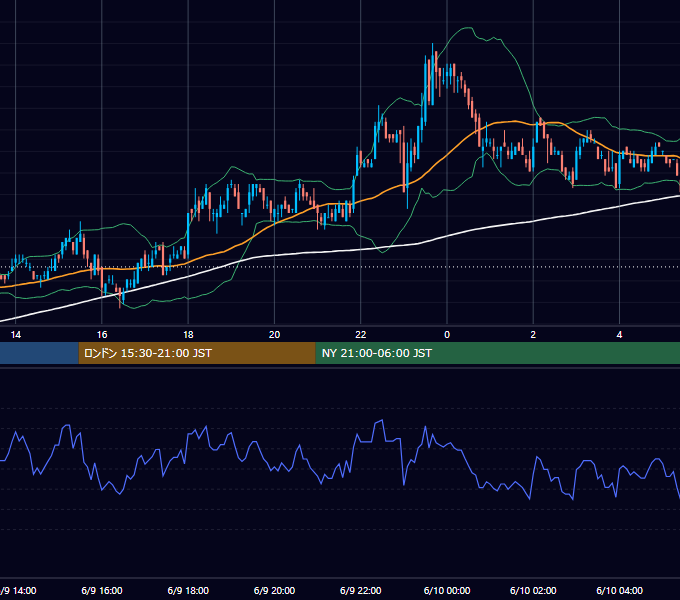Click the 6/9 20:00 timestamp on the lower axis

pyautogui.click(x=275, y=590)
